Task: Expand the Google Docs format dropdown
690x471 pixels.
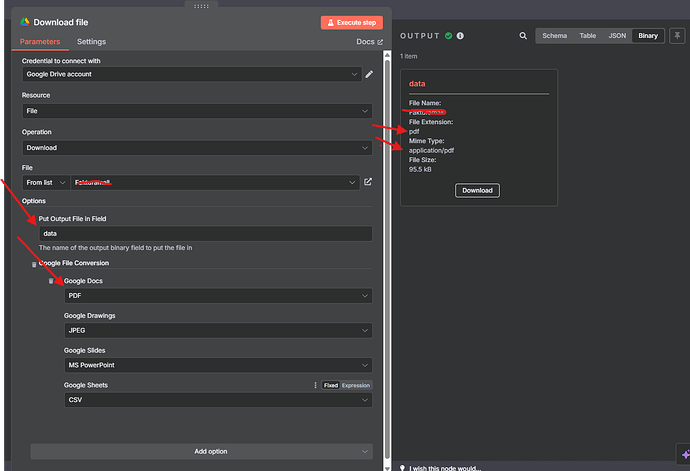Action: point(217,296)
